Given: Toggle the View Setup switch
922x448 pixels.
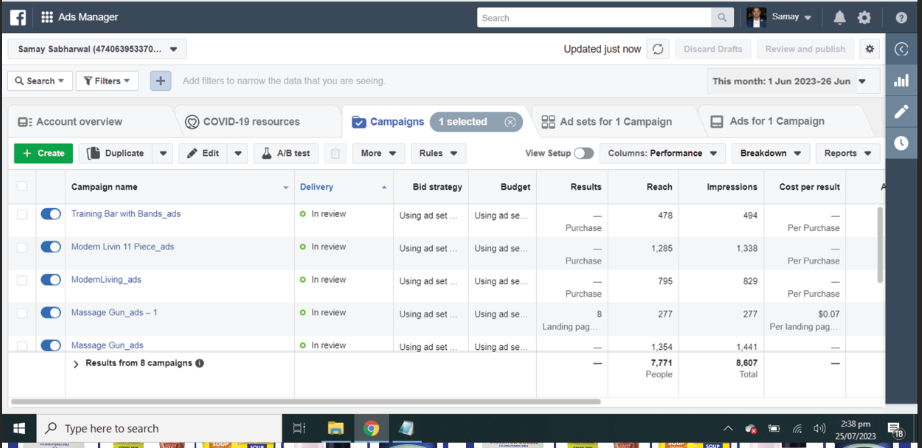Looking at the screenshot, I should [x=584, y=153].
